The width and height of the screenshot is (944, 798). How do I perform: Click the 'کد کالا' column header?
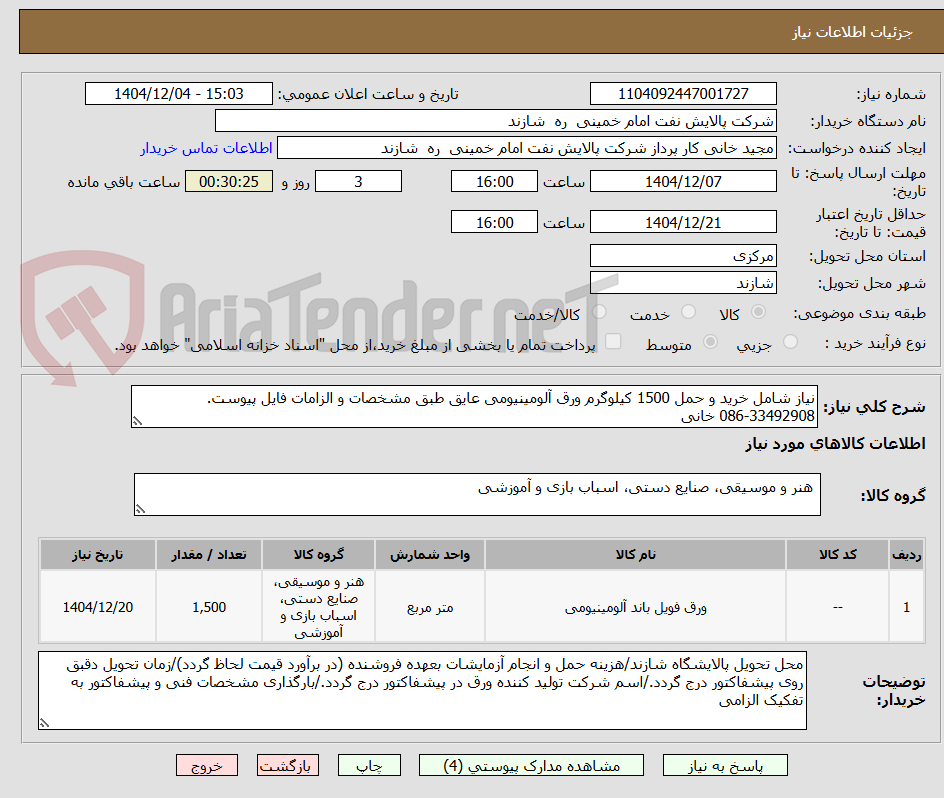coord(837,555)
